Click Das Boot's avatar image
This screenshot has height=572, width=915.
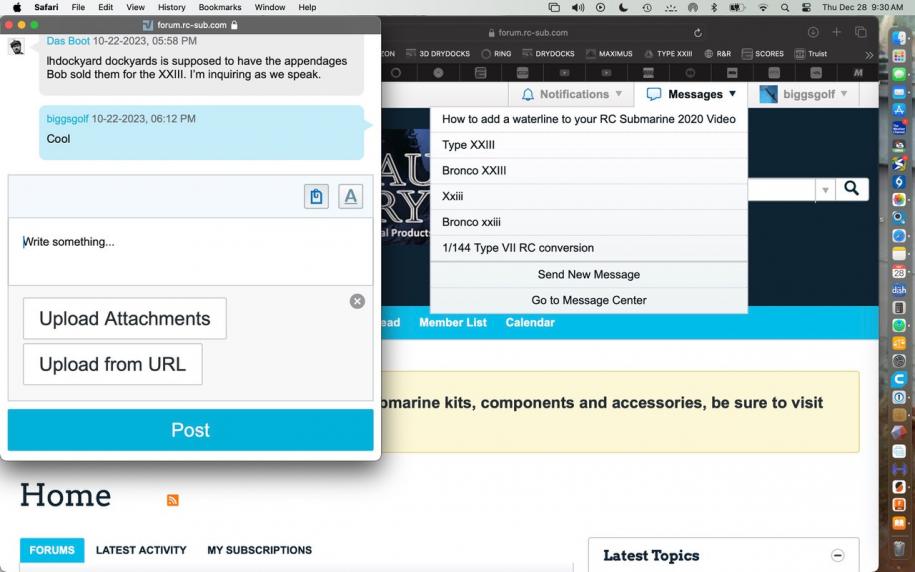tap(17, 46)
